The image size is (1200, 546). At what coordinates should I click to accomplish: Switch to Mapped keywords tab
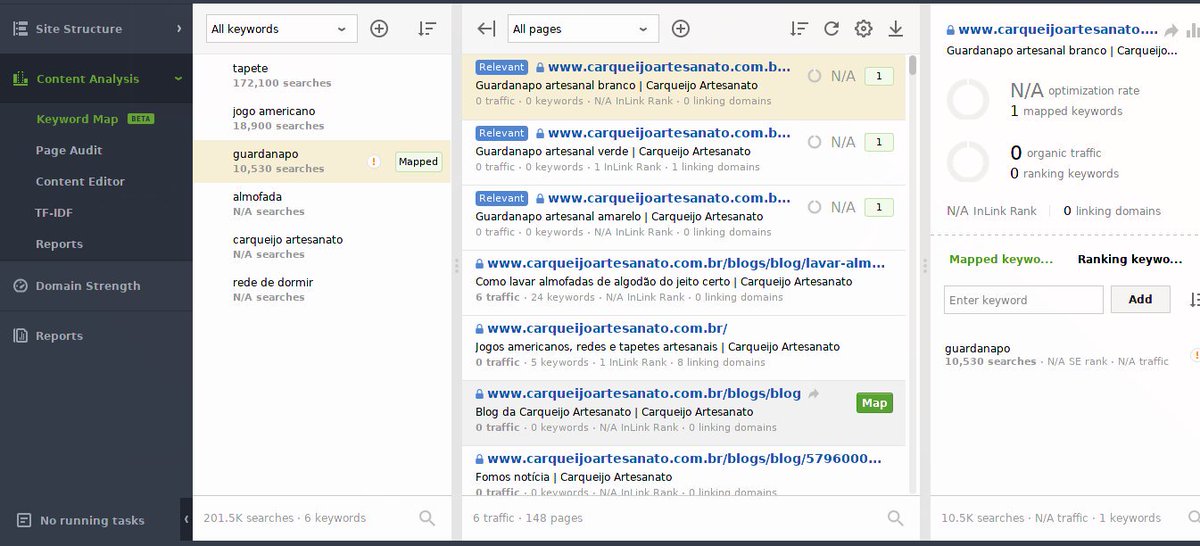pyautogui.click(x=1001, y=259)
